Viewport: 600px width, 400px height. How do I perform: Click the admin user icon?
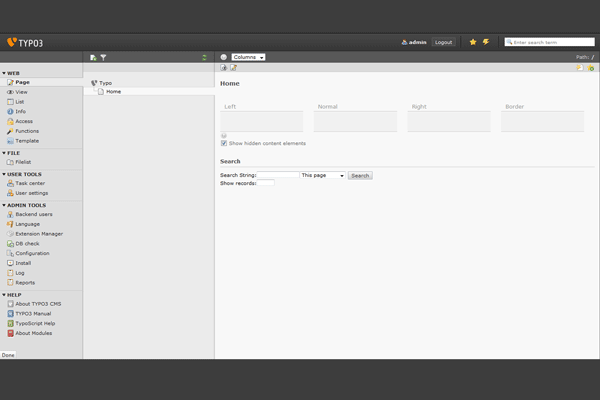pyautogui.click(x=404, y=42)
